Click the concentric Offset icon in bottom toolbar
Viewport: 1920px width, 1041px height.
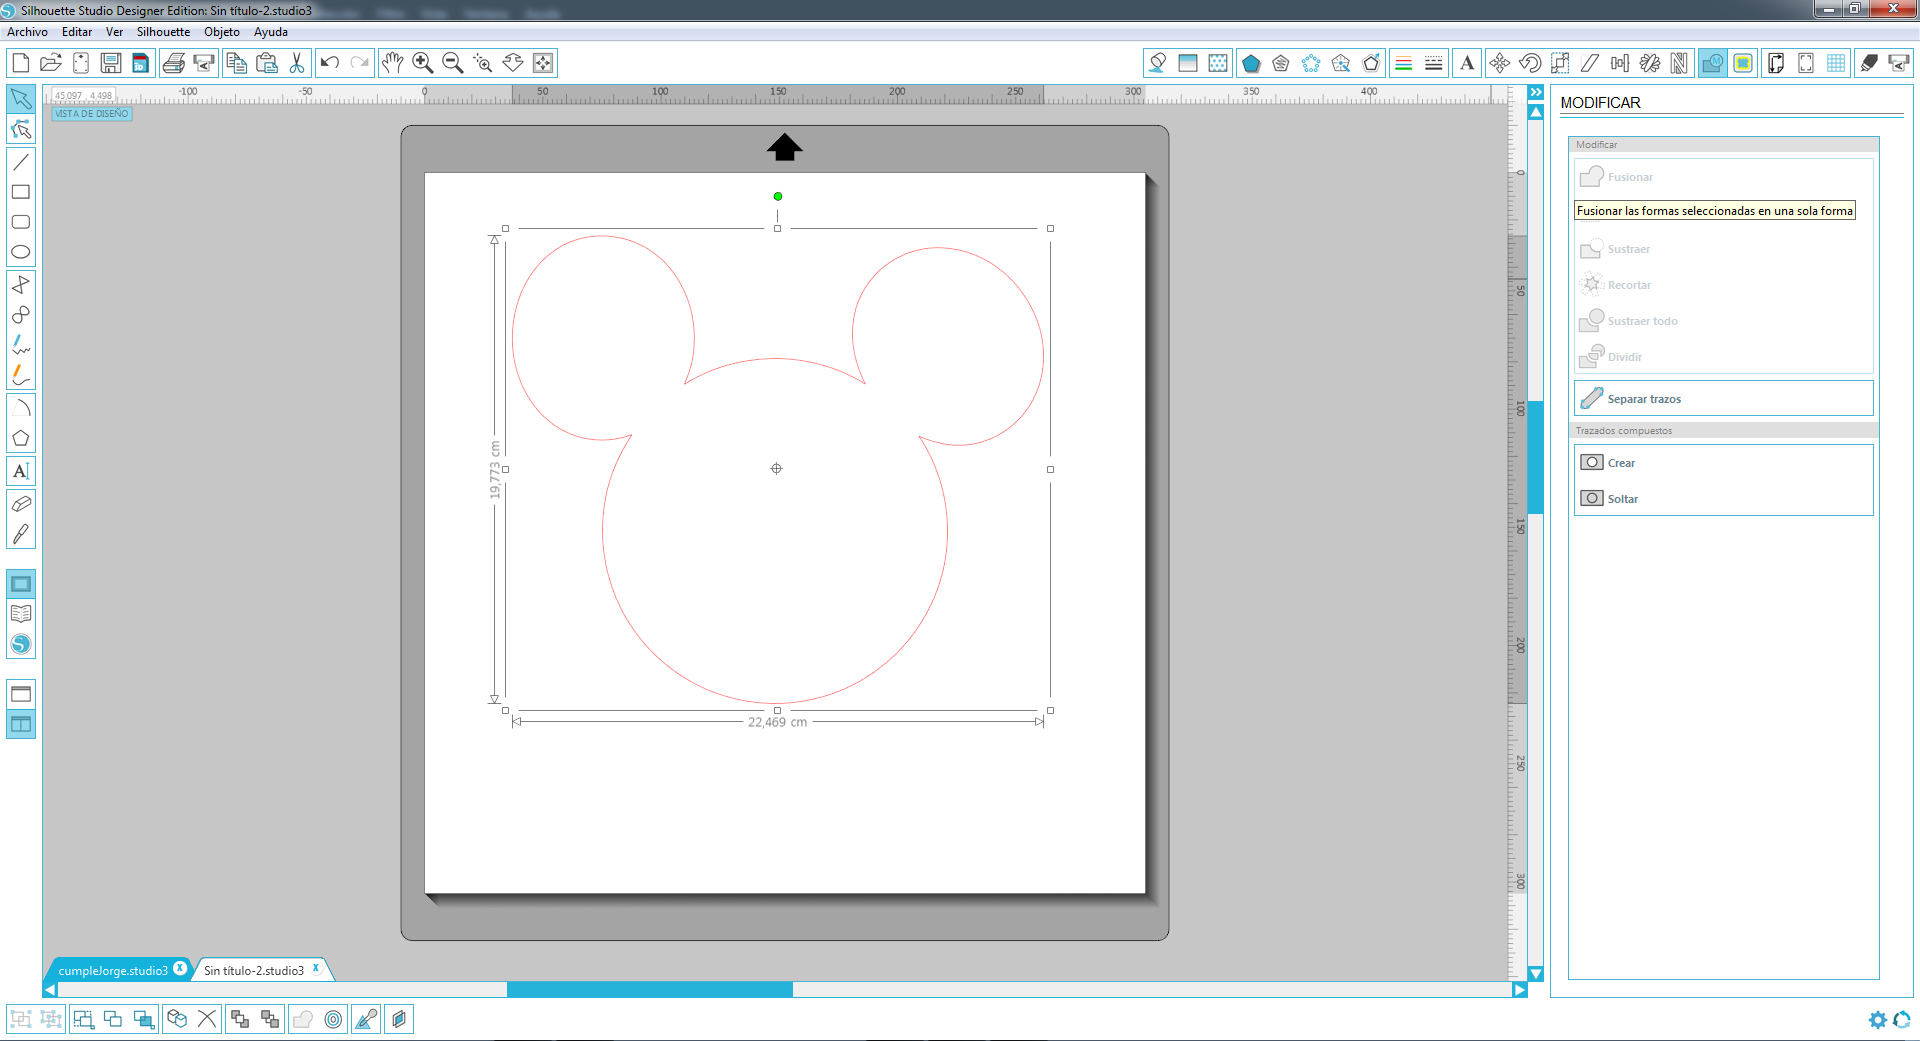point(333,1019)
